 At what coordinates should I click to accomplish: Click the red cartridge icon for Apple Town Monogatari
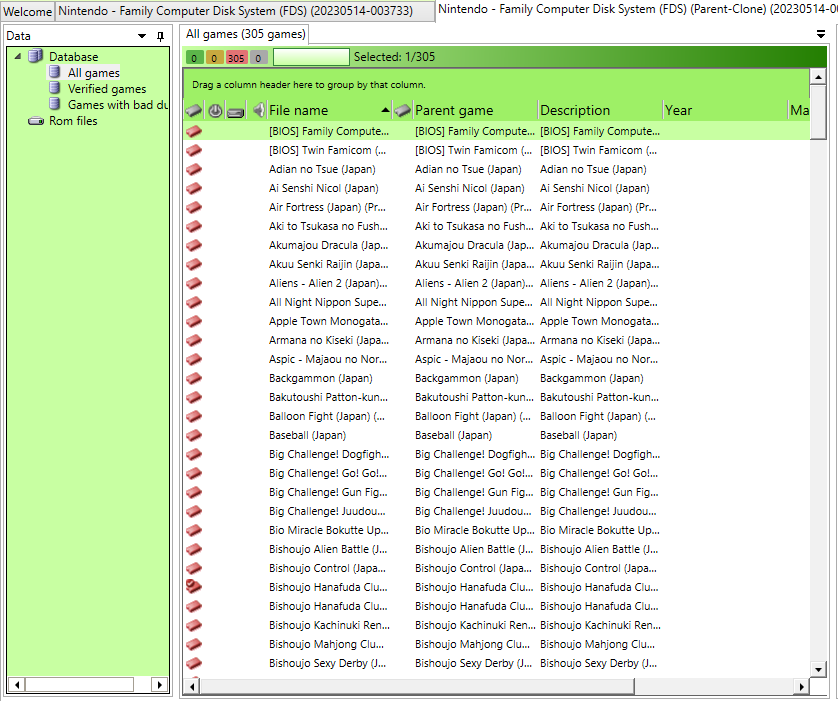[x=193, y=321]
